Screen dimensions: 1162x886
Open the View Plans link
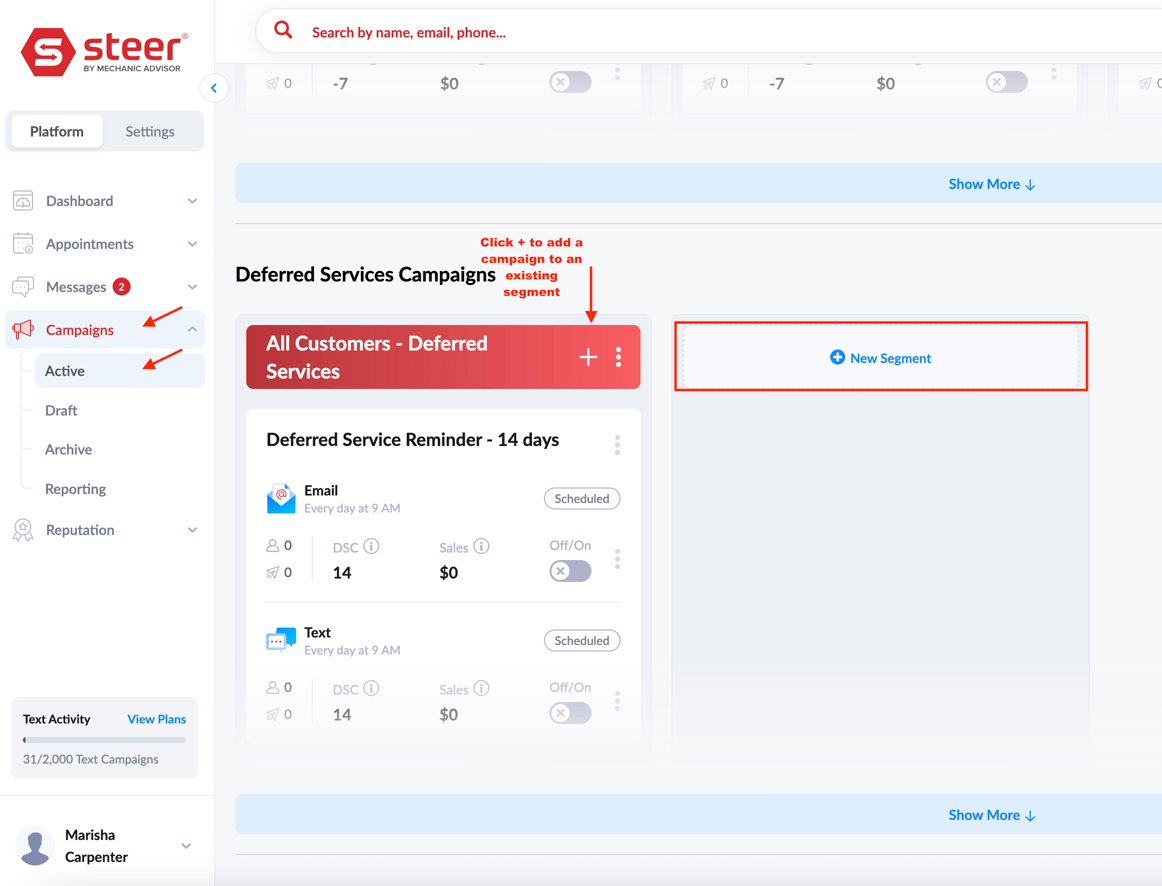pyautogui.click(x=156, y=719)
